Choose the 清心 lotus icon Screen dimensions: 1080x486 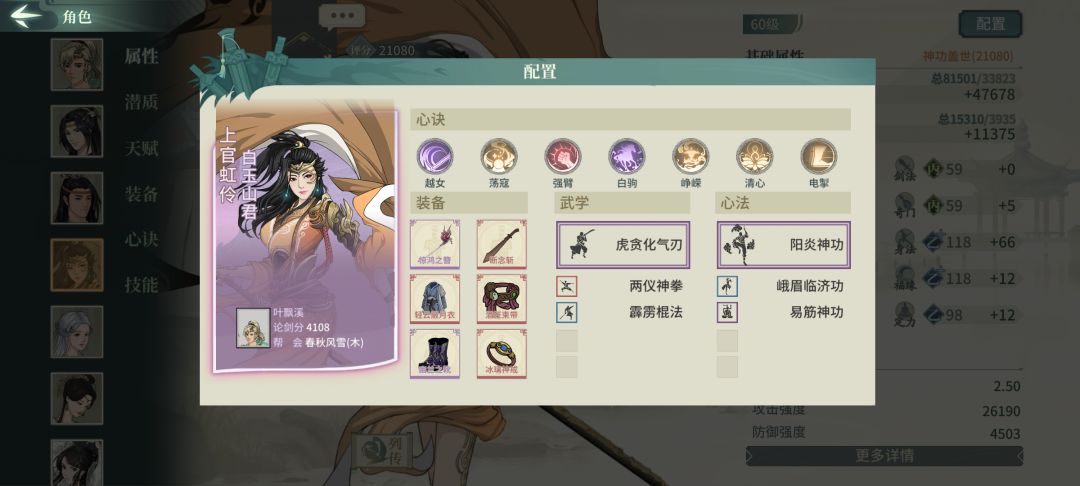(755, 156)
